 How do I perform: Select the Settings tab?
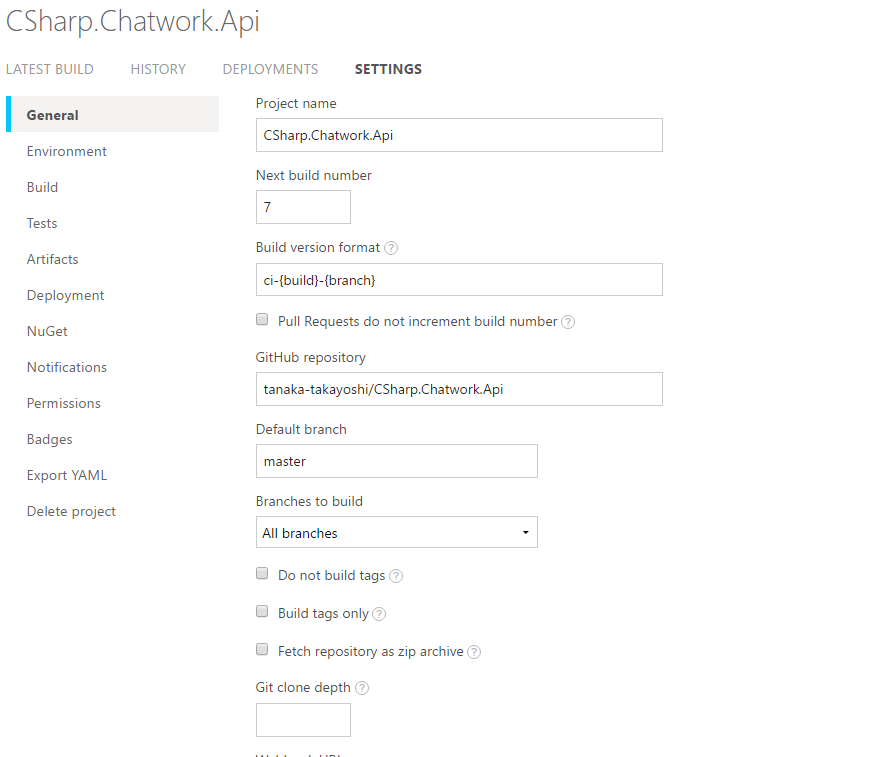click(x=389, y=69)
